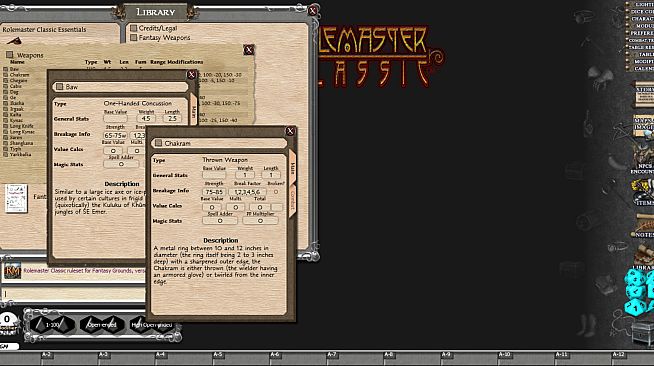Roll the Open-ended dice button
The width and height of the screenshot is (654, 366).
(102, 325)
